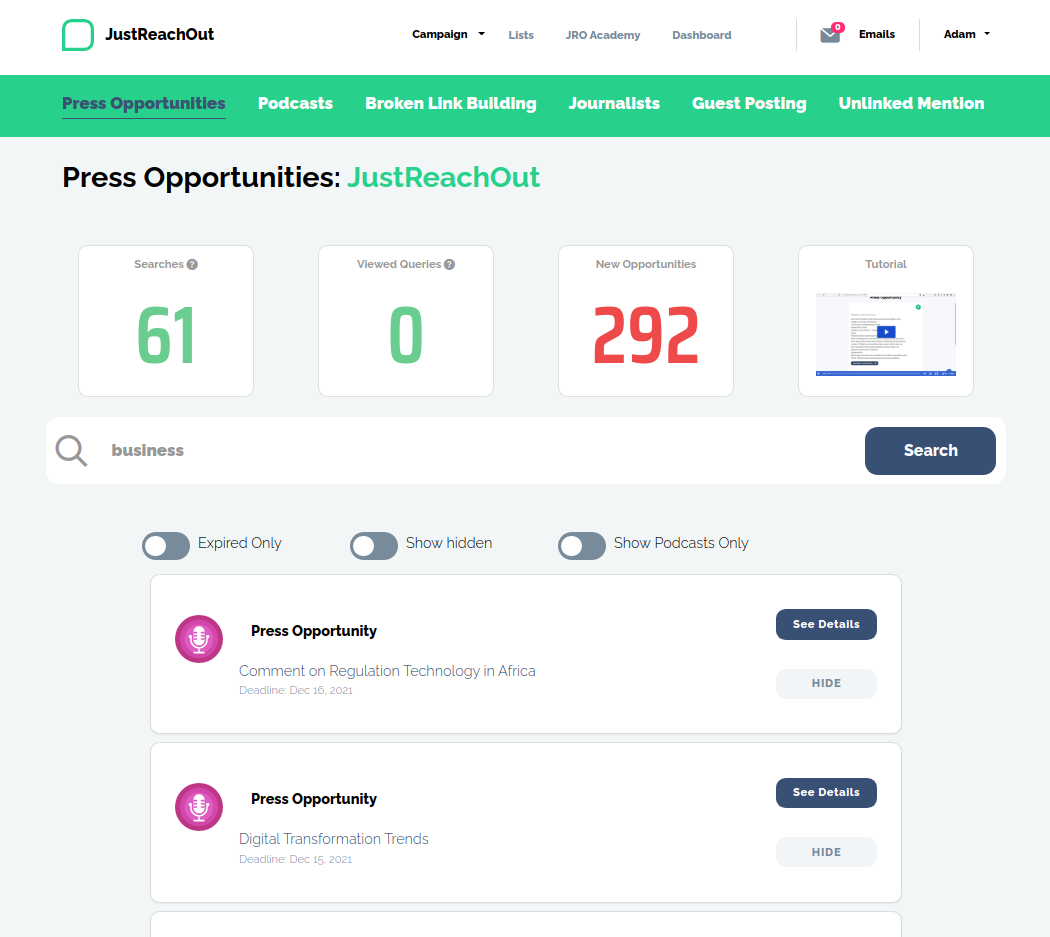Switch to the Podcasts tab
Image resolution: width=1050 pixels, height=937 pixels.
tap(295, 104)
